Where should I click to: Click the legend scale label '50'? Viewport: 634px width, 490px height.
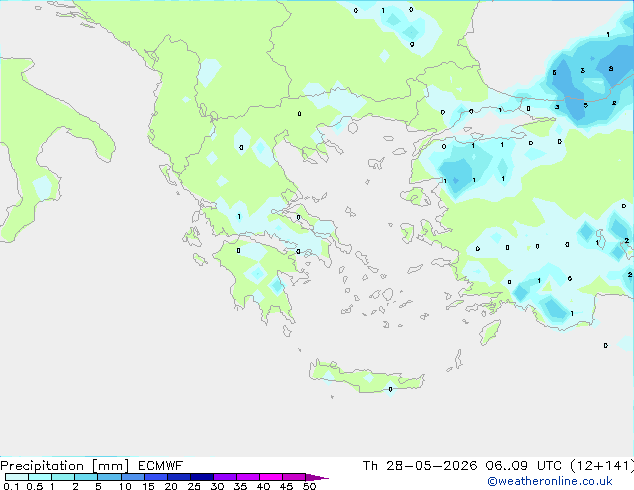pyautogui.click(x=309, y=486)
